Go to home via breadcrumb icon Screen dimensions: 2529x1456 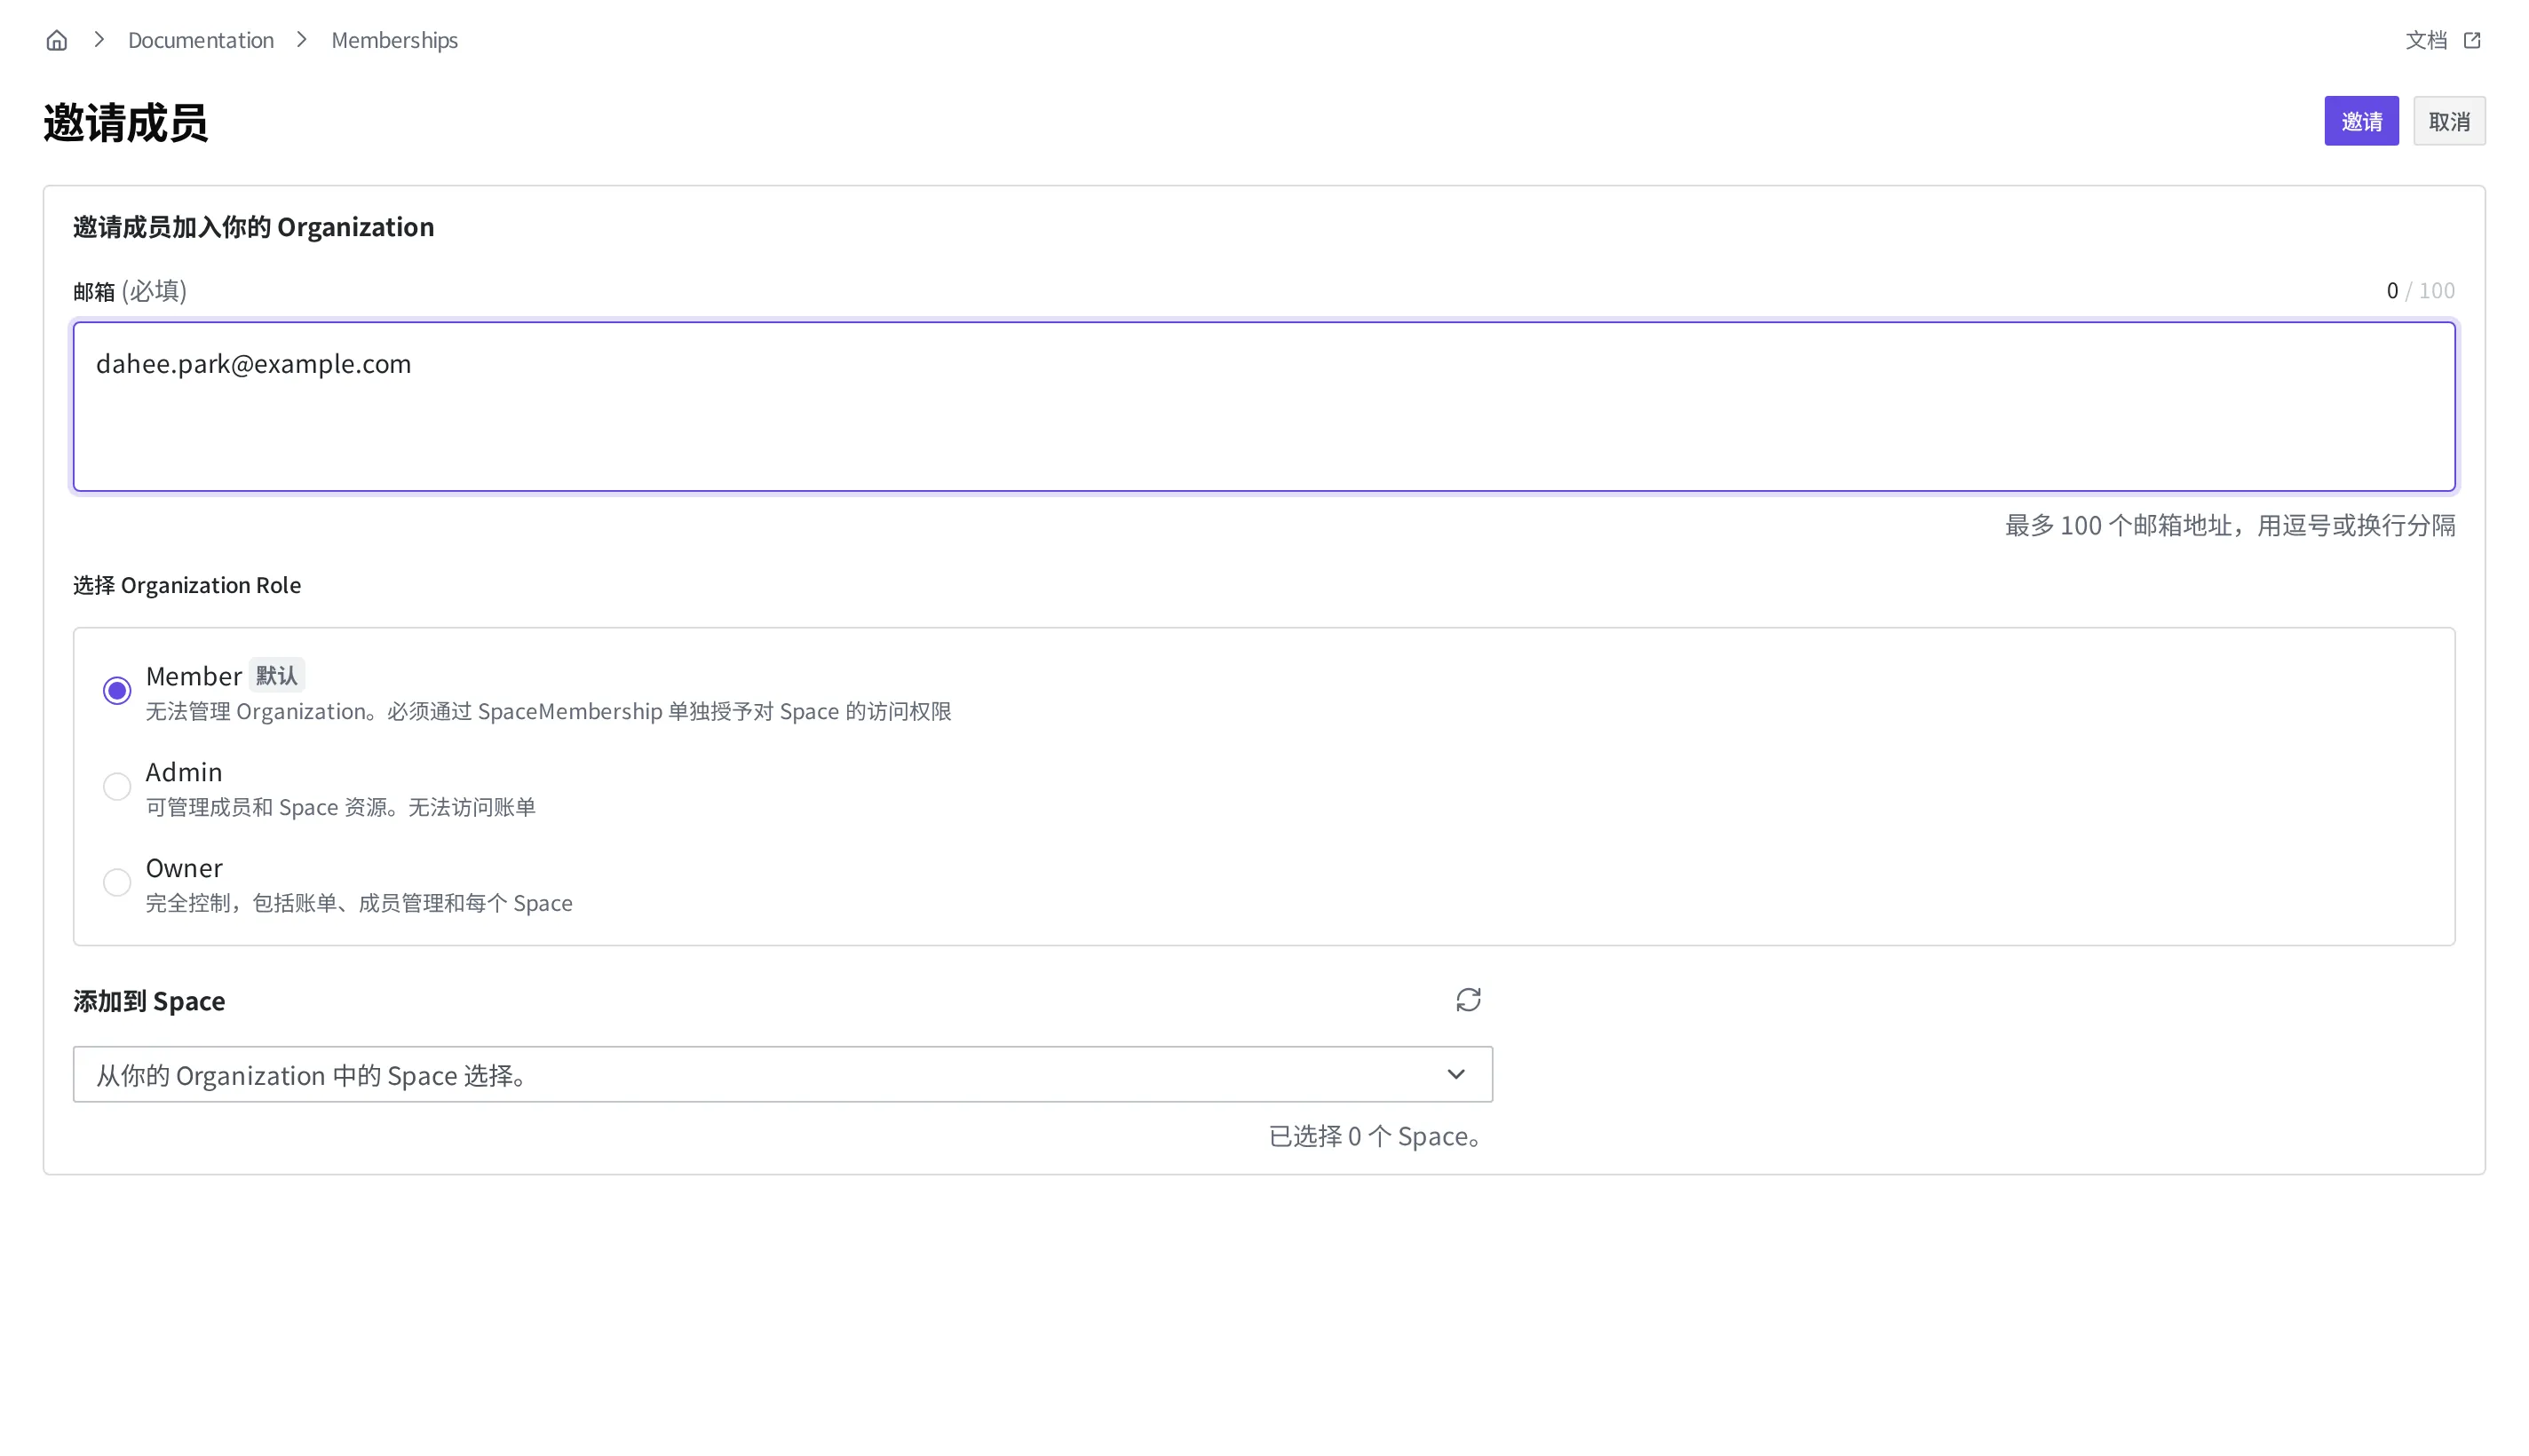[x=57, y=40]
